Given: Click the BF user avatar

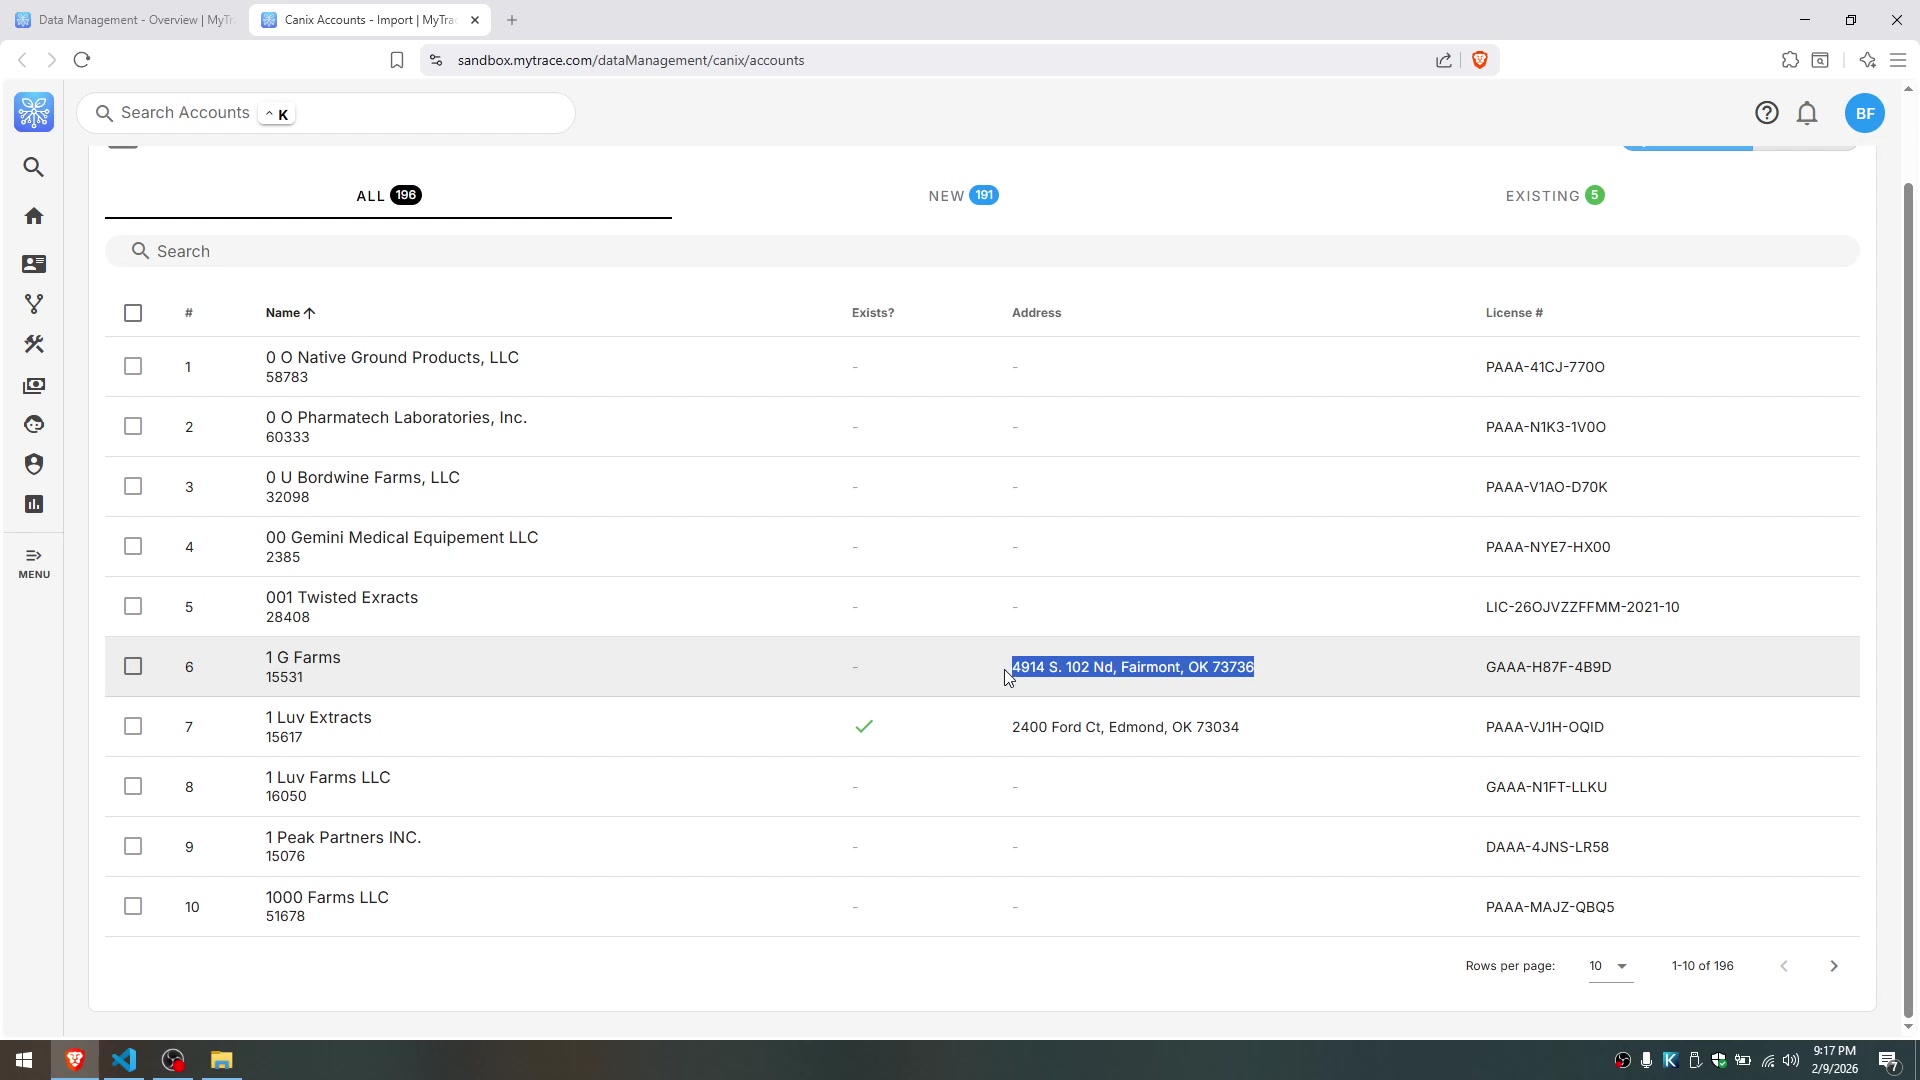Looking at the screenshot, I should tap(1865, 113).
